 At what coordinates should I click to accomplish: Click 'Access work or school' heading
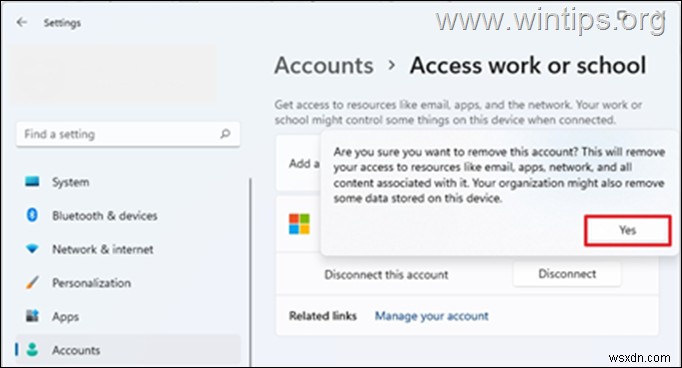pyautogui.click(x=528, y=66)
